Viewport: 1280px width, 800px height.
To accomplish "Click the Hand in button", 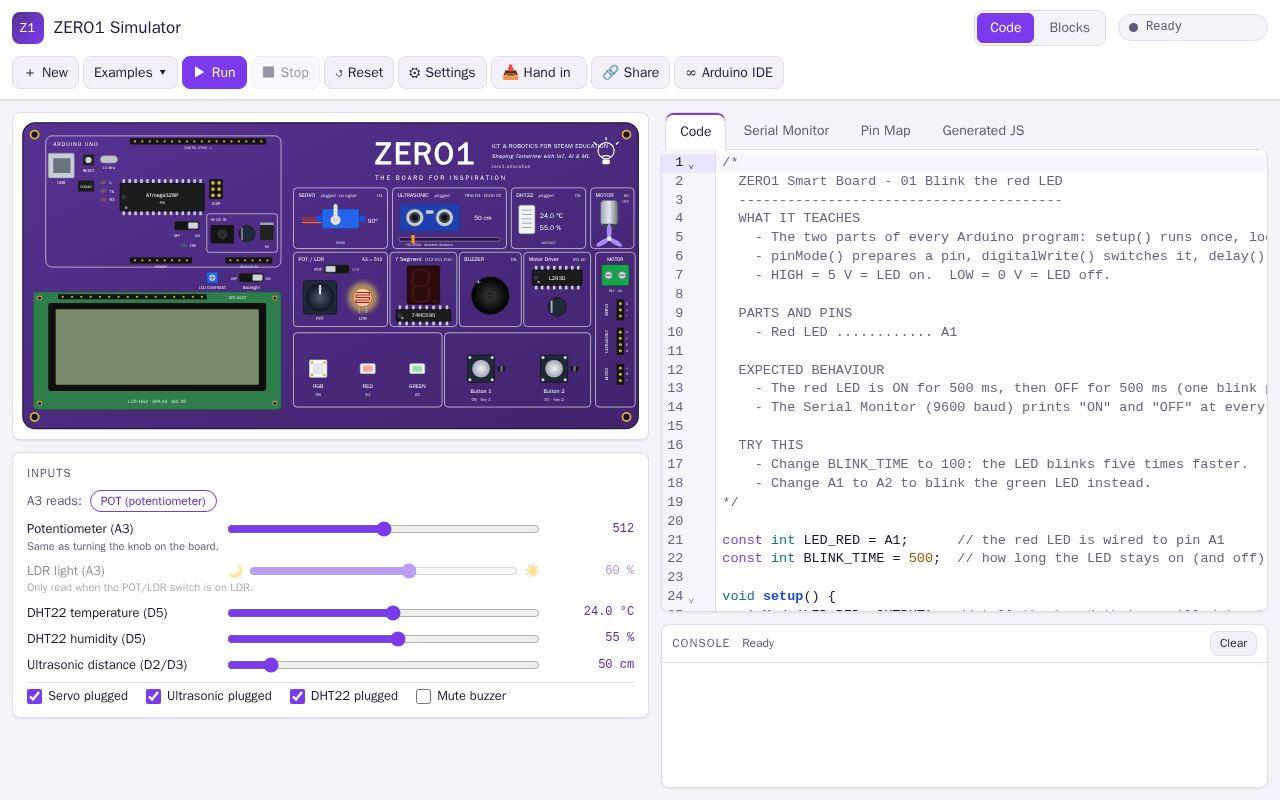I will pyautogui.click(x=538, y=72).
